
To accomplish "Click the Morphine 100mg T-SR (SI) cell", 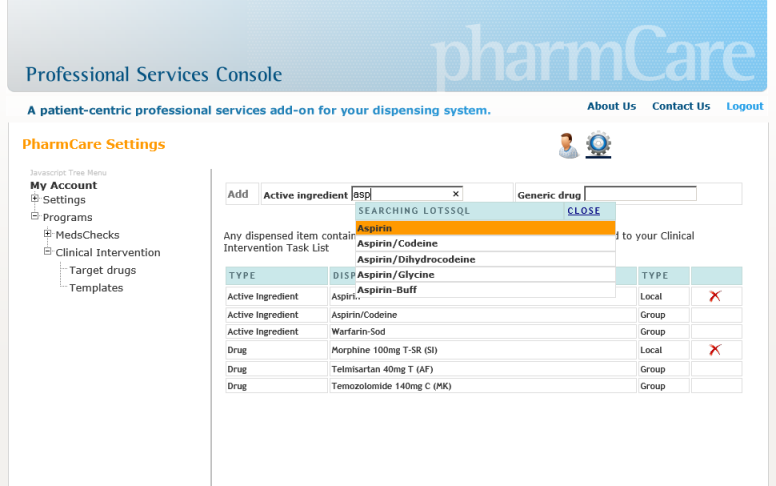I will click(x=483, y=350).
